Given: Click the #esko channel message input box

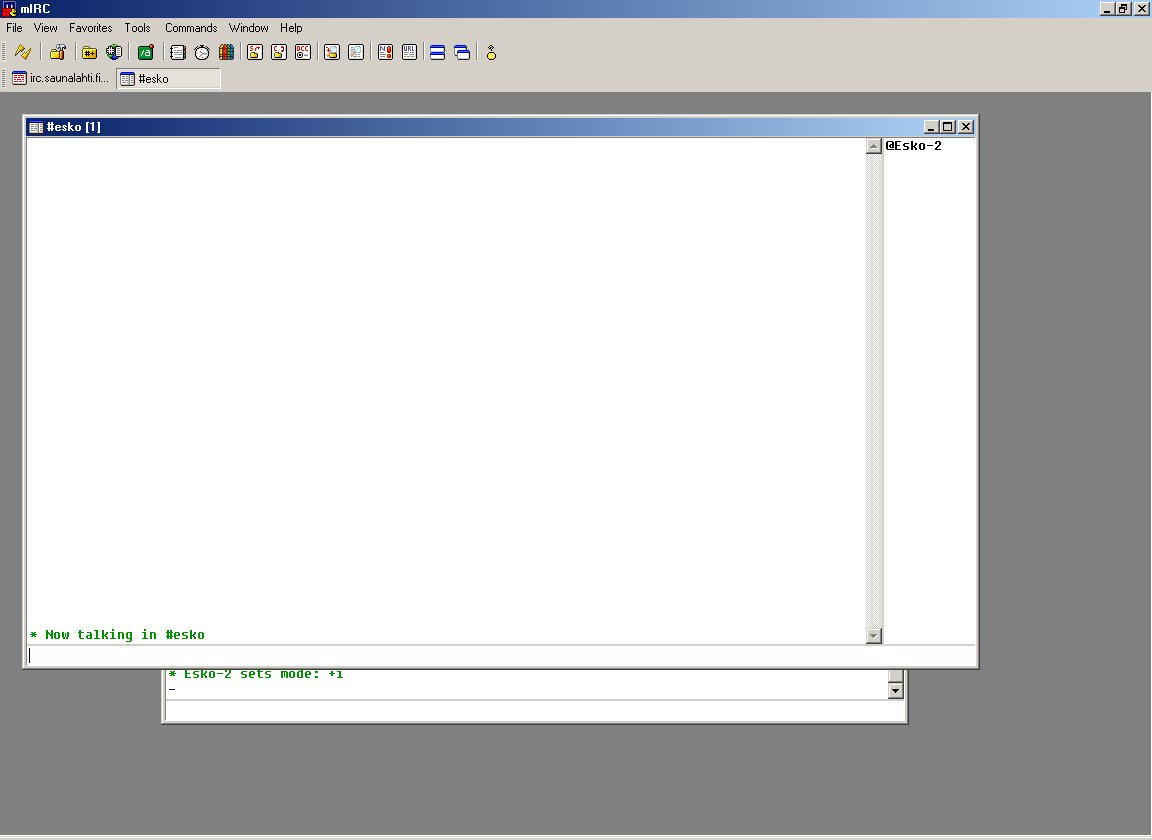Looking at the screenshot, I should click(x=501, y=655).
